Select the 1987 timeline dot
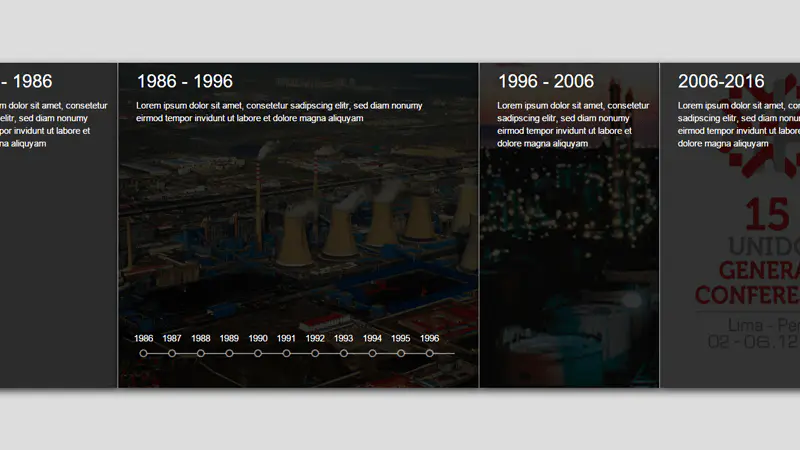The height and width of the screenshot is (450, 800). [x=172, y=353]
